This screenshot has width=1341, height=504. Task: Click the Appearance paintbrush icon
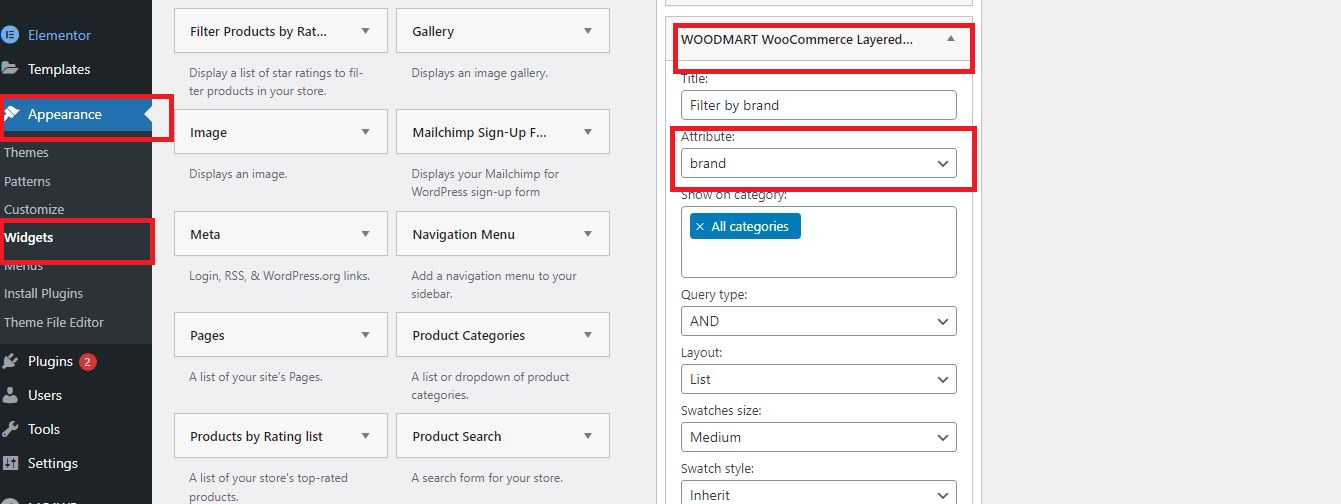11,114
